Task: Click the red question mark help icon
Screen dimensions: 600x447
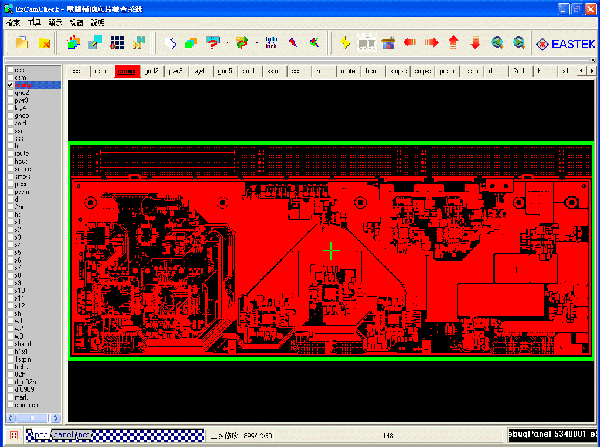Action: 213,42
